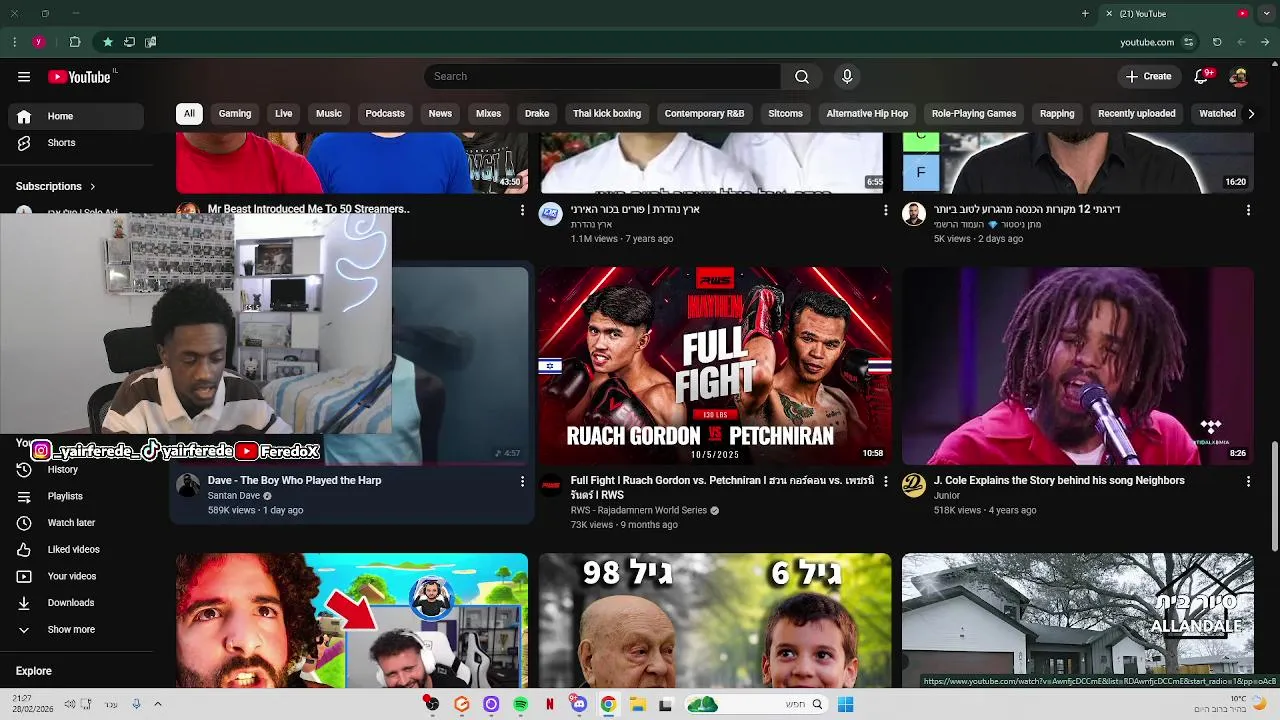Click the page vertical scrollbar
Image resolution: width=1280 pixels, height=720 pixels.
click(x=1274, y=495)
